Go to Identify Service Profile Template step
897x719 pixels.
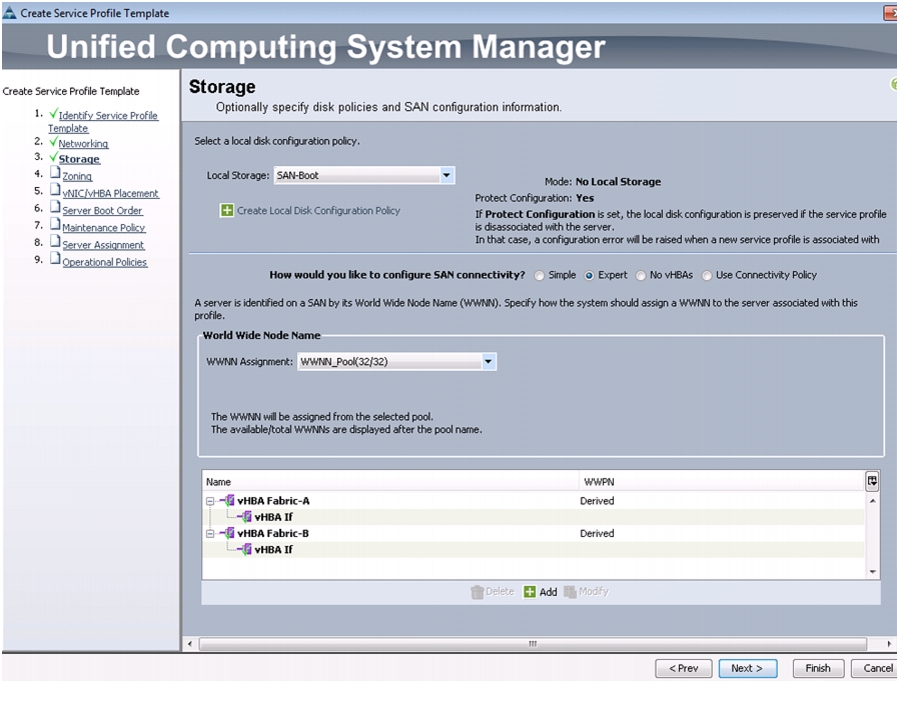[x=103, y=122]
